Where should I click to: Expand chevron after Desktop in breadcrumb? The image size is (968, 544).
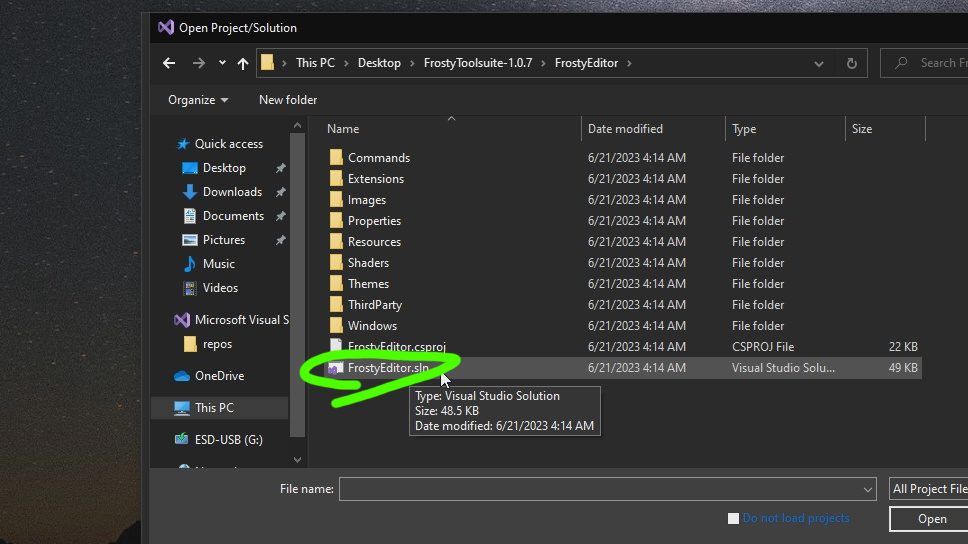point(412,63)
